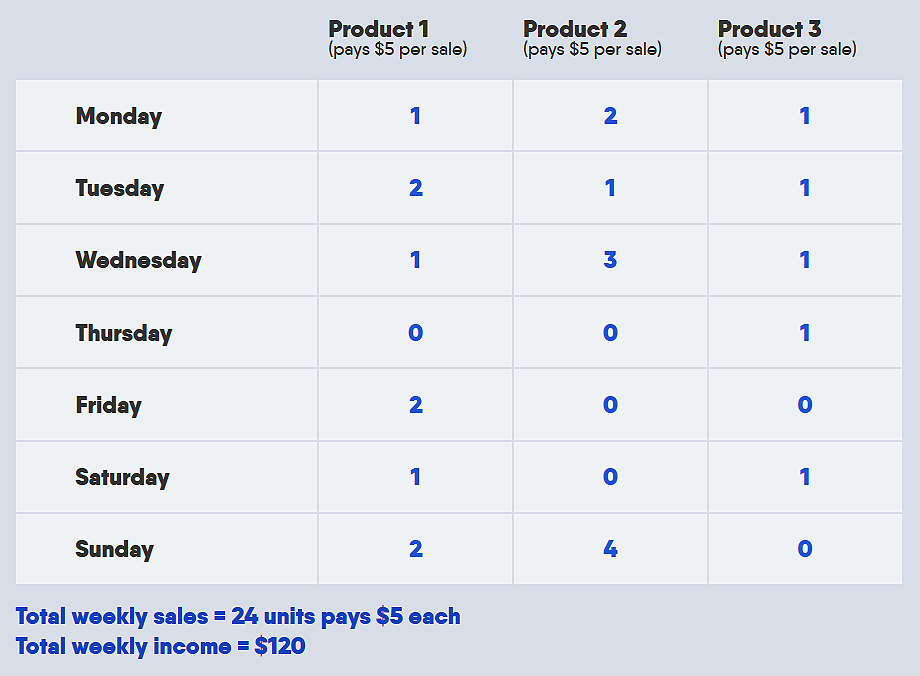Select the Saturday row label
The image size is (920, 676).
click(122, 477)
